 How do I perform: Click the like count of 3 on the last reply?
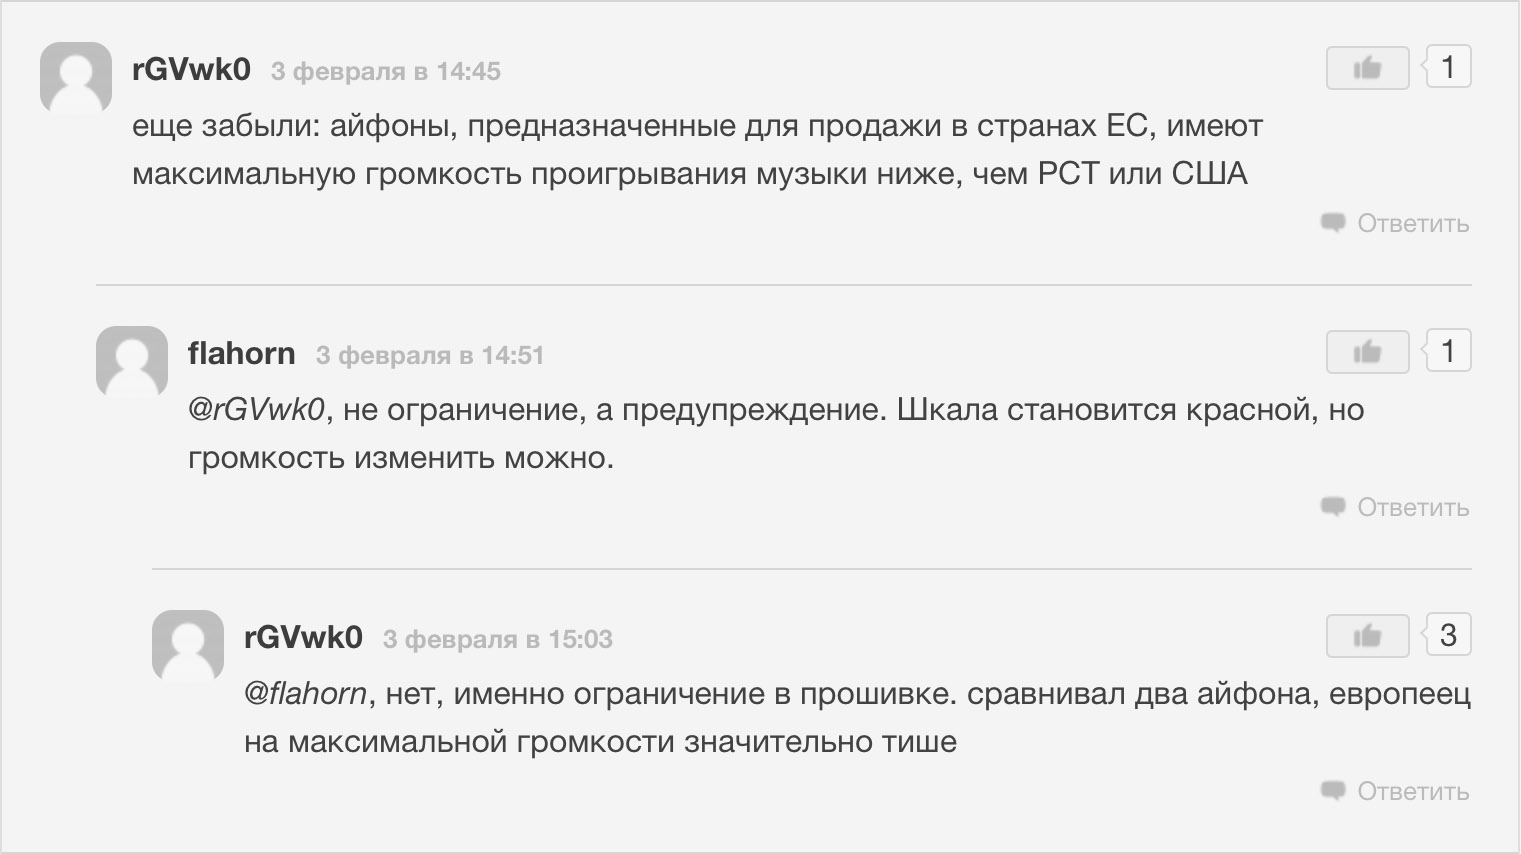point(1447,635)
